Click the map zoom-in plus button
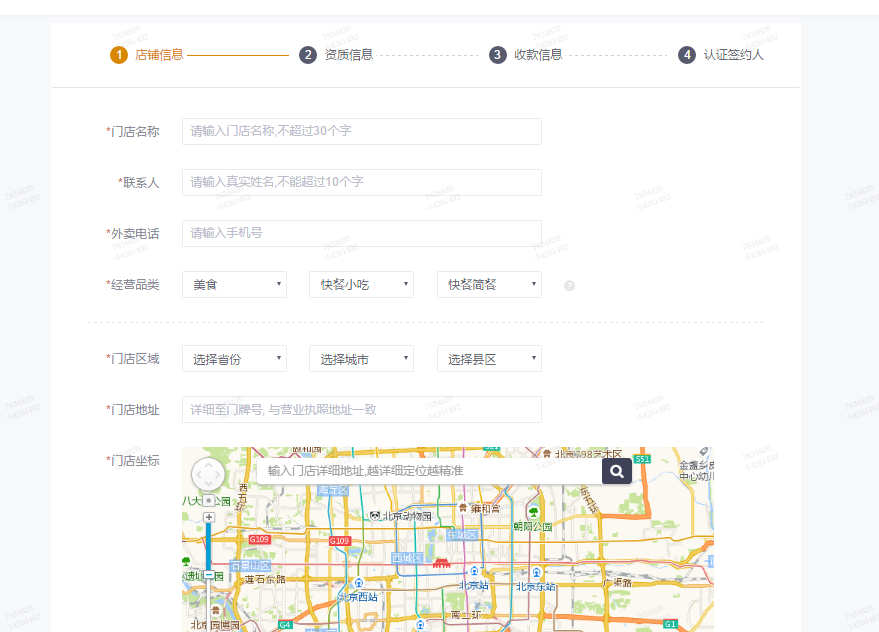This screenshot has height=632, width=879. click(208, 517)
